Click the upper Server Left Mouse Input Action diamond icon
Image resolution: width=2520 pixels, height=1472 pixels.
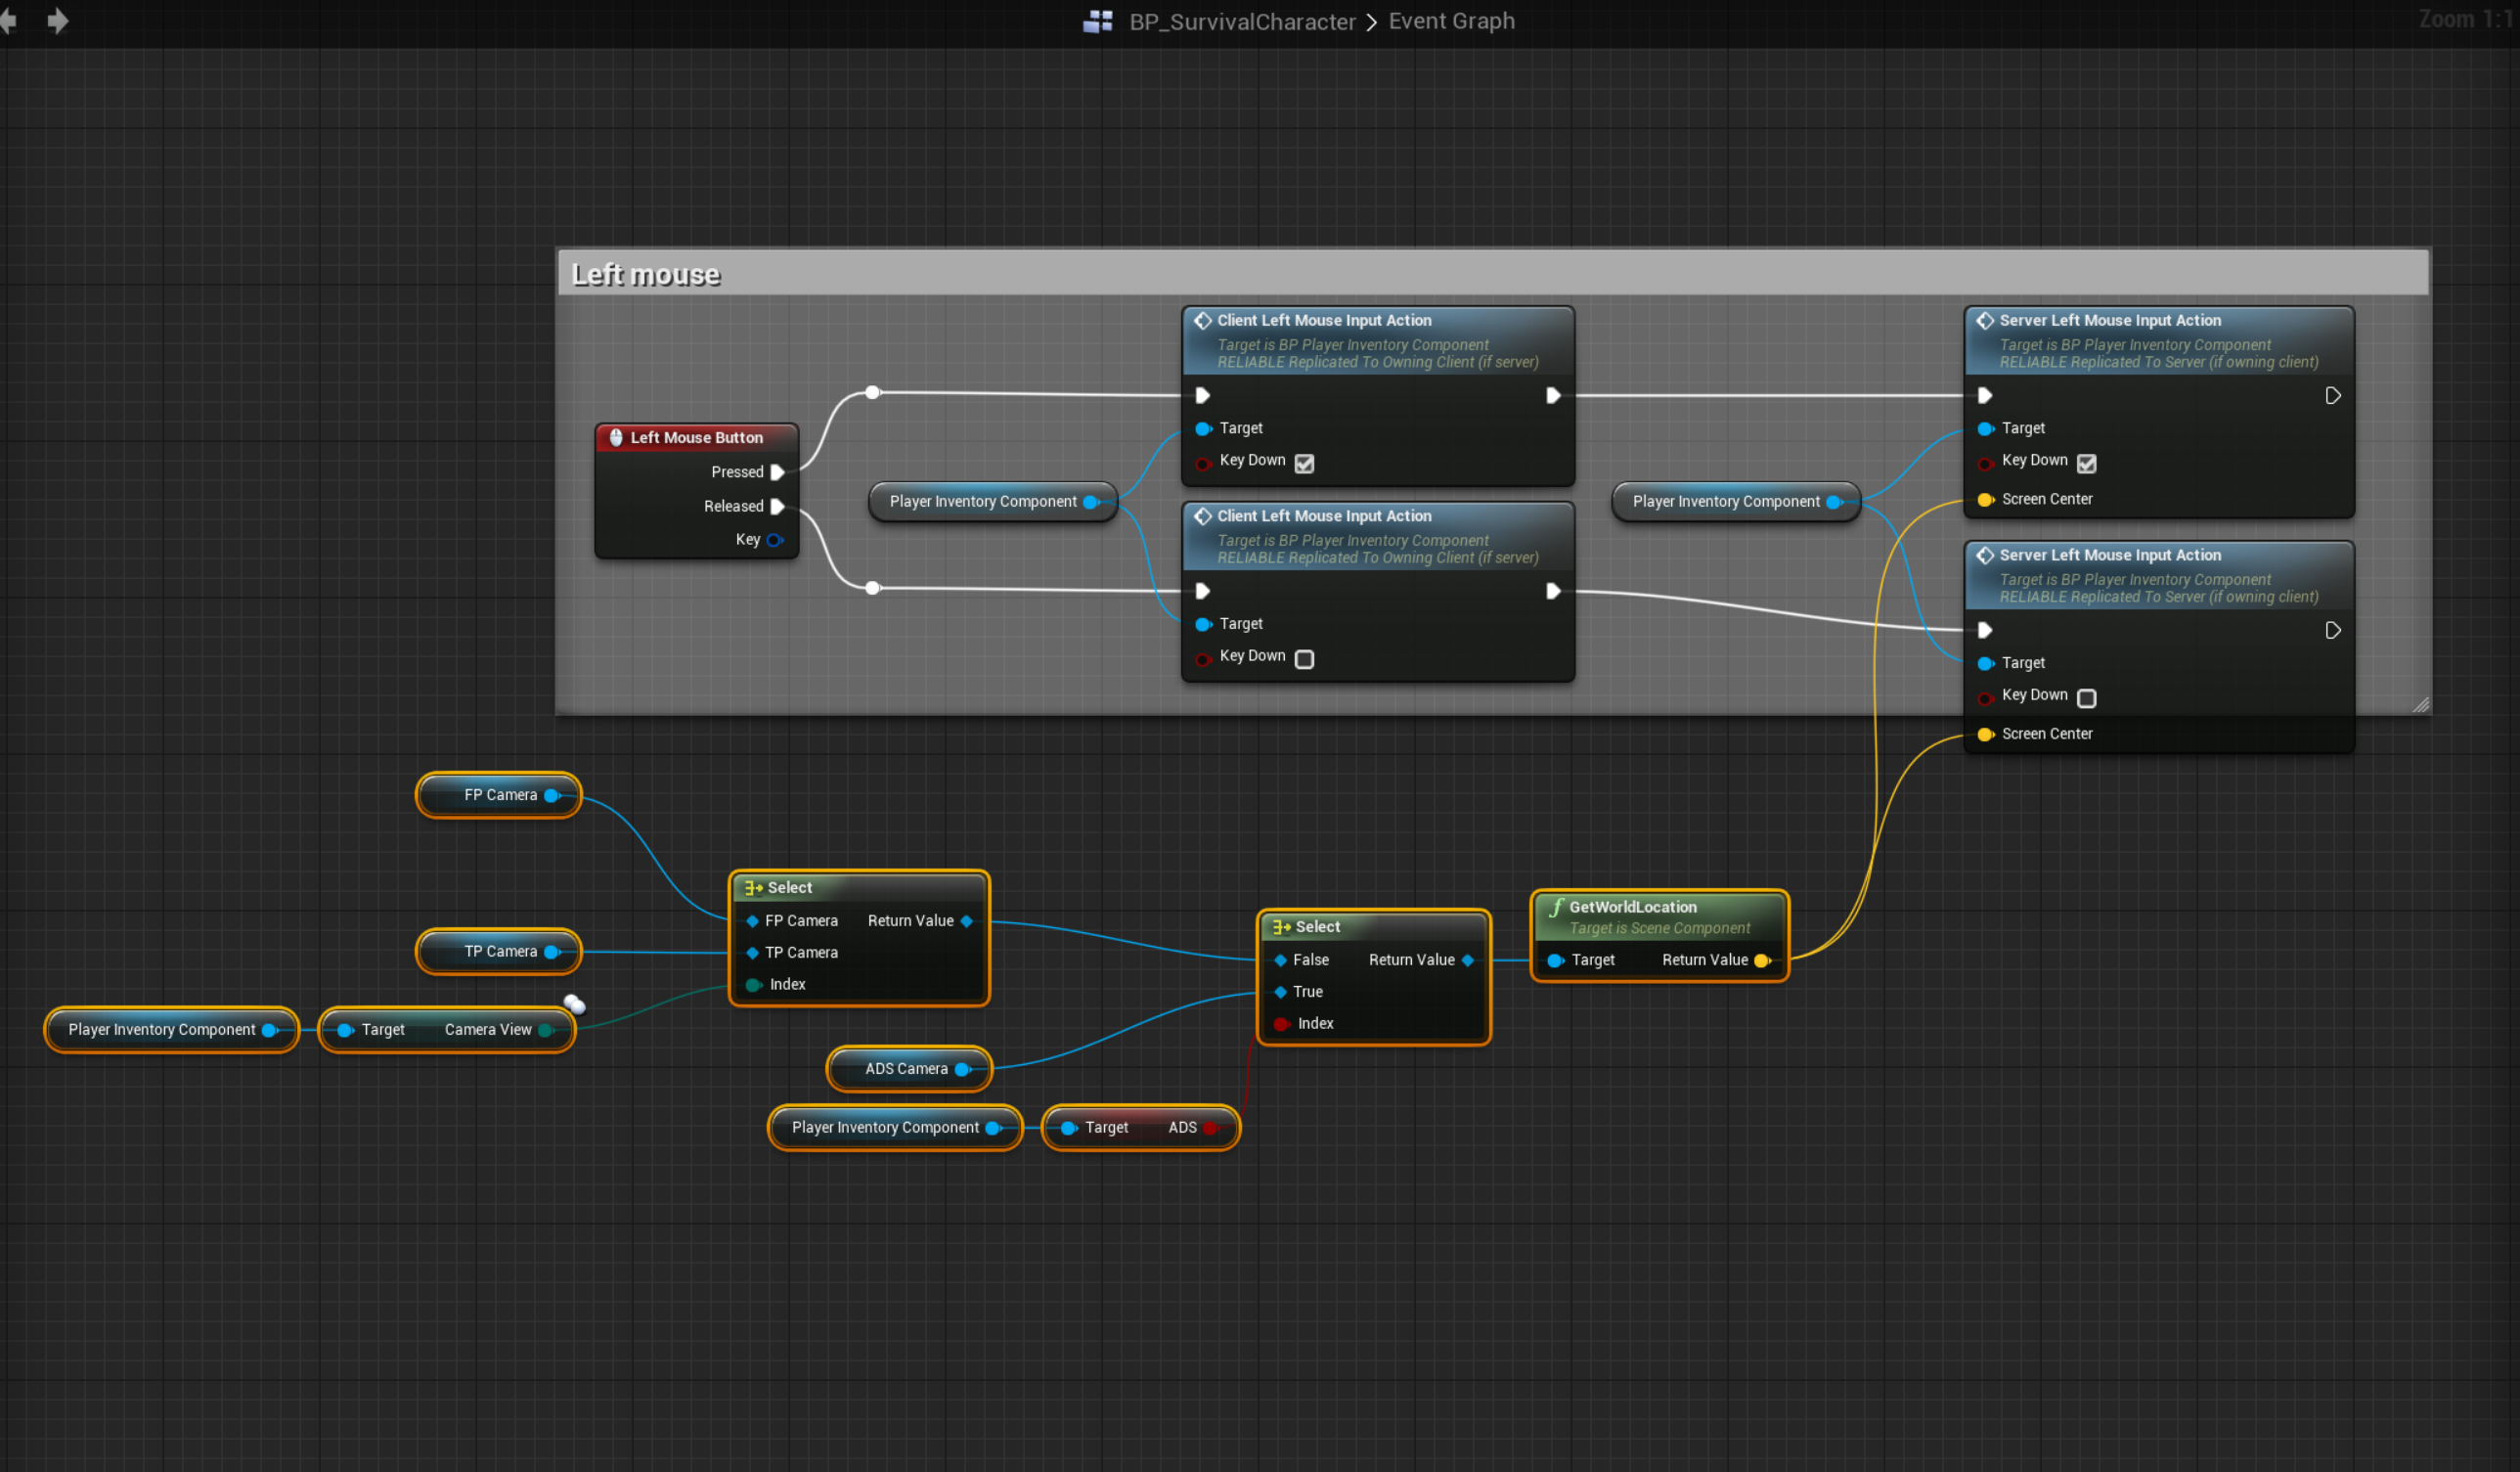pos(1985,320)
